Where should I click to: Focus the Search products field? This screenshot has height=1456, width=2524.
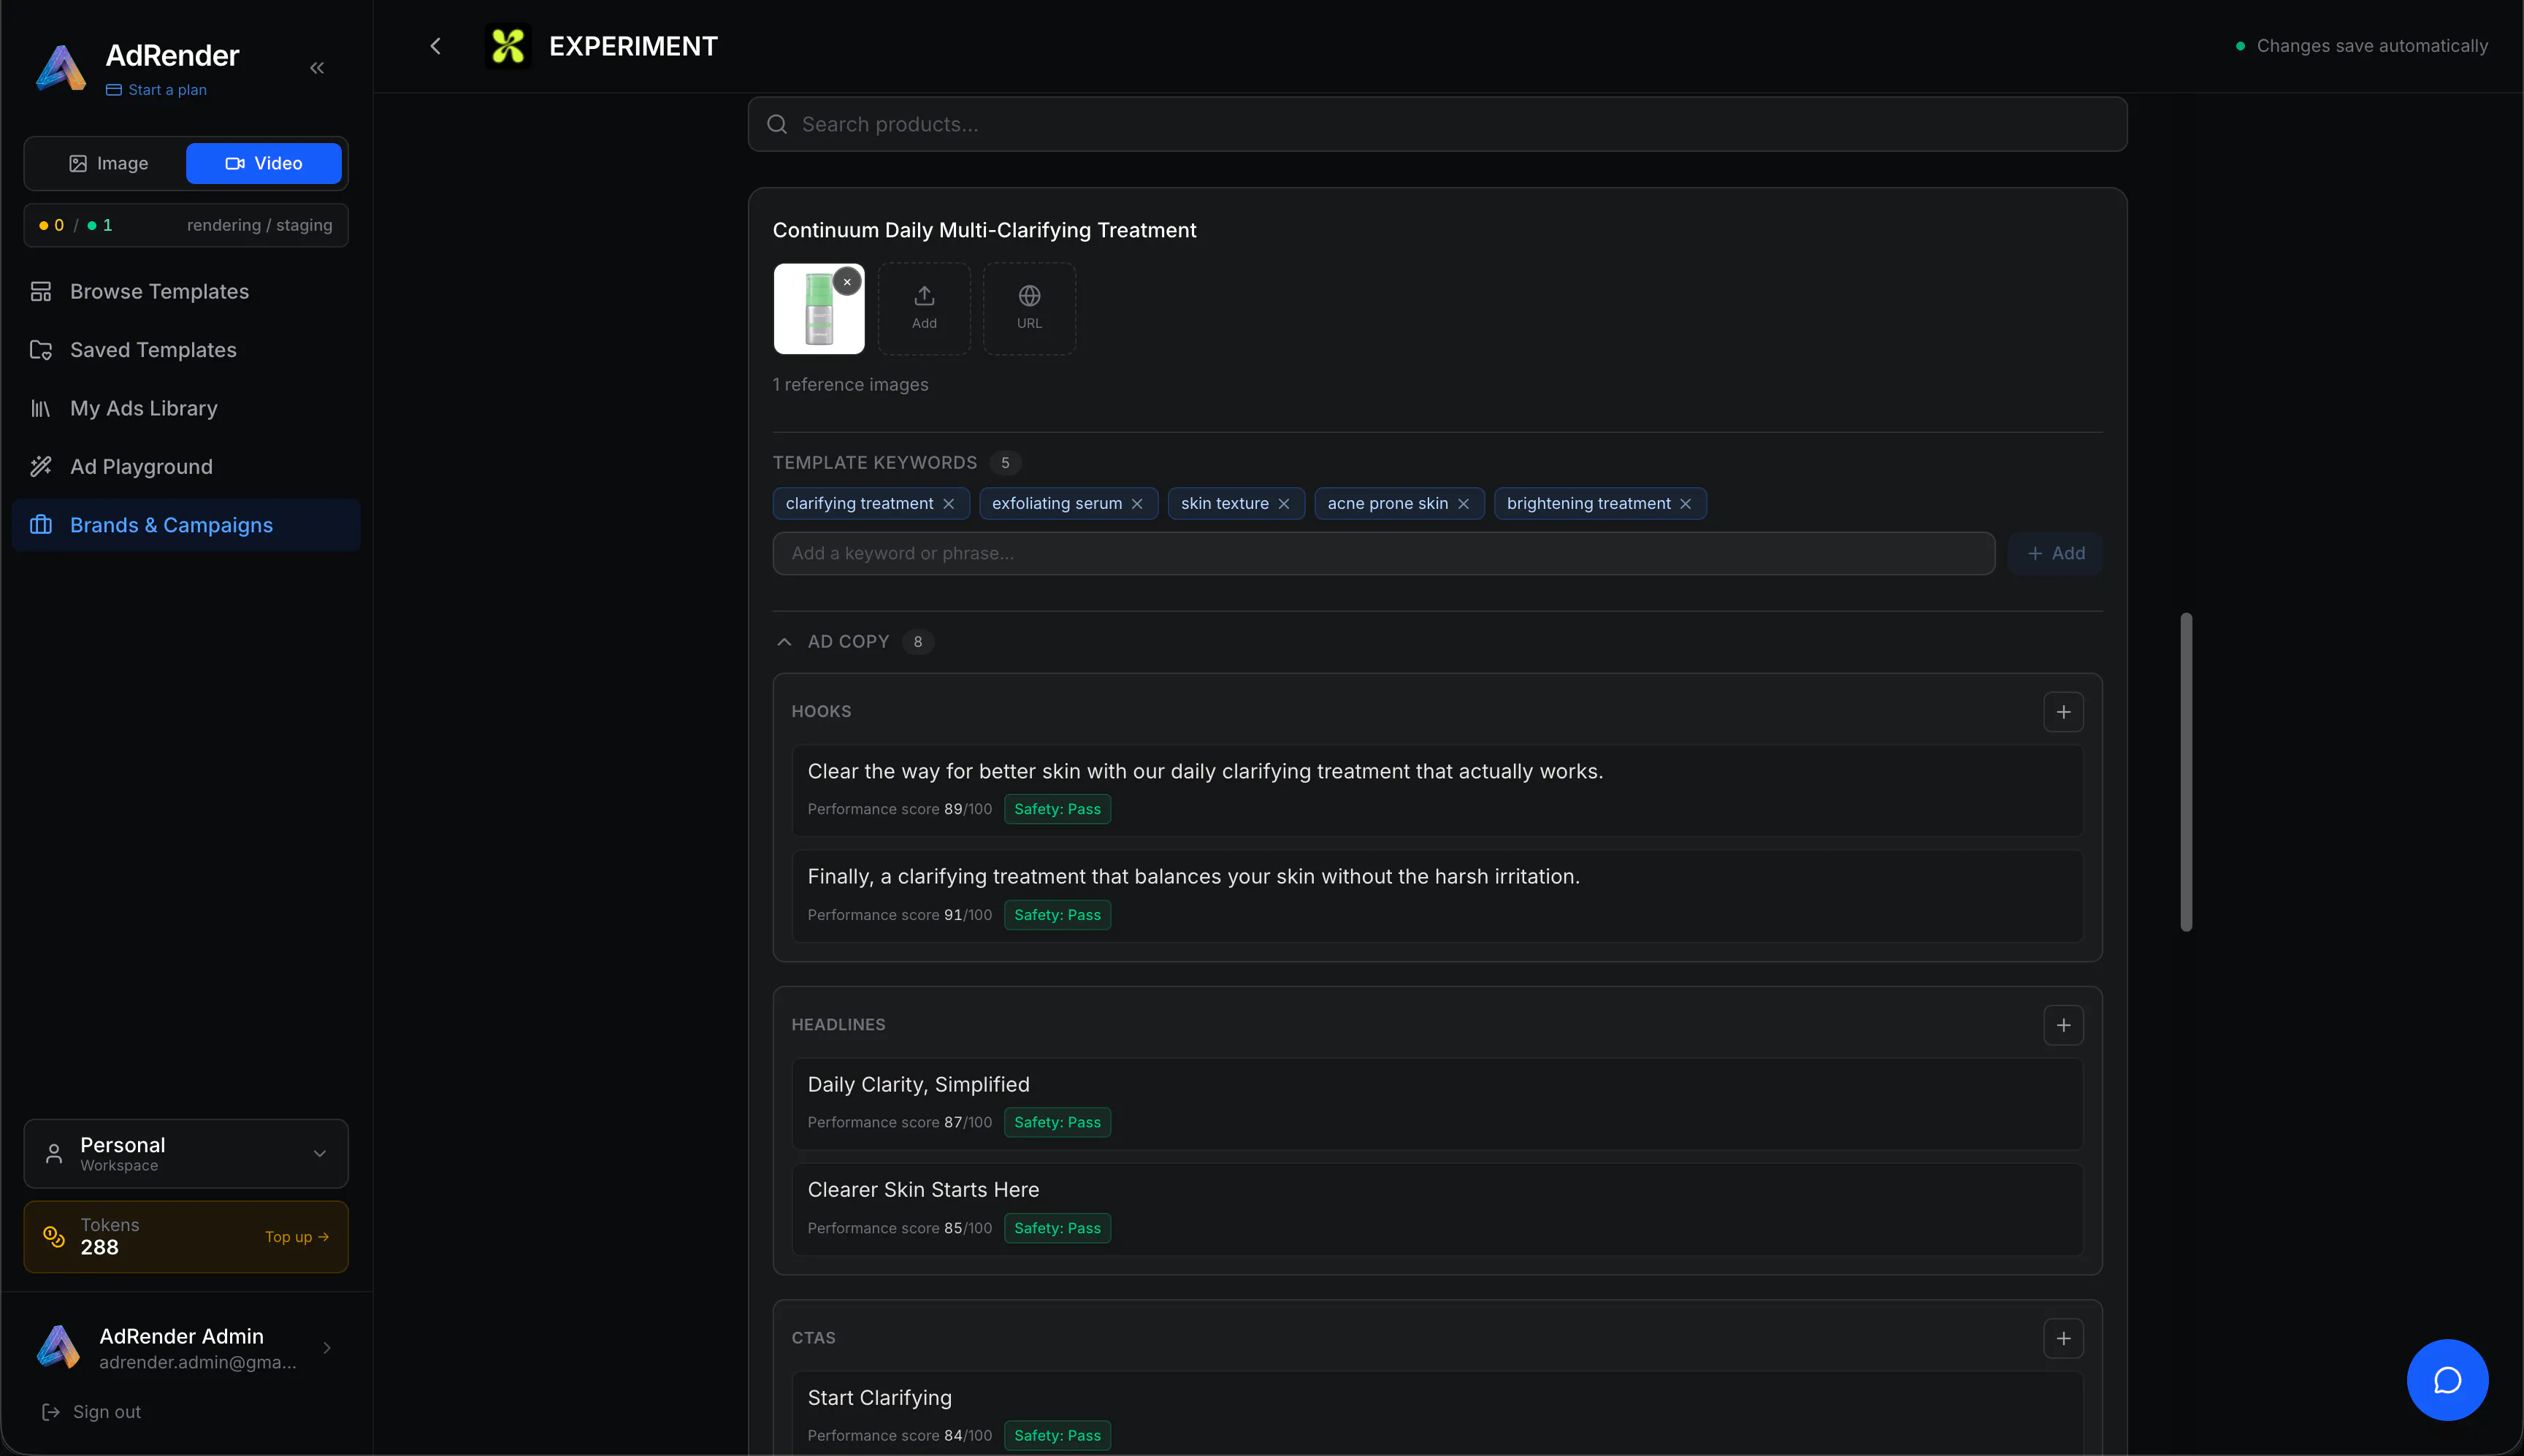(x=1437, y=124)
